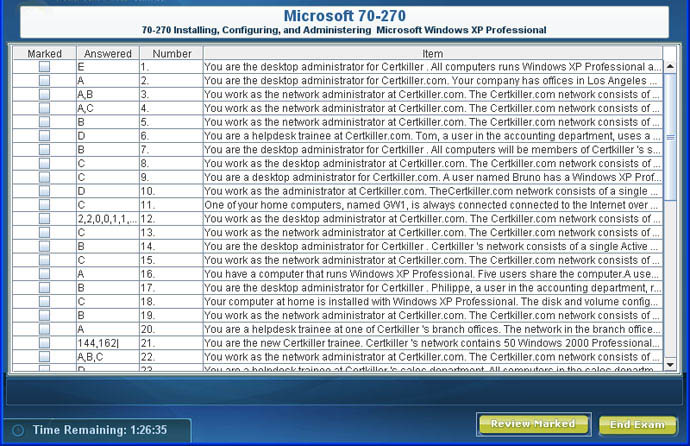This screenshot has width=690, height=446.
Task: Select question 10 about TheCertkiller.com network
Action: 433,191
